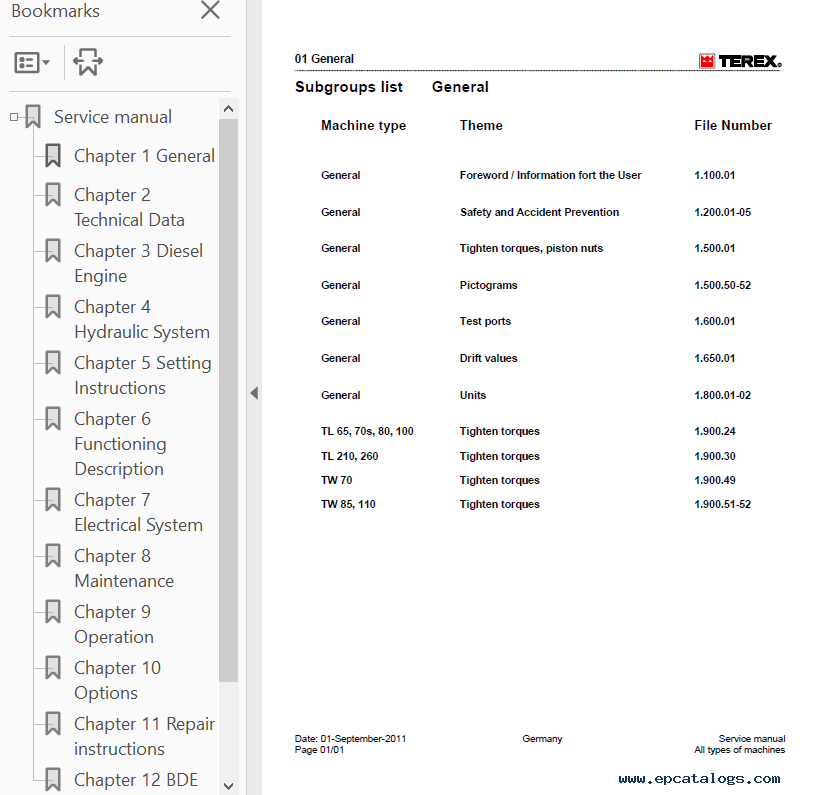Click machine type 'TL 65, 70s, 80, 100'
The image size is (831, 795).
pos(367,431)
